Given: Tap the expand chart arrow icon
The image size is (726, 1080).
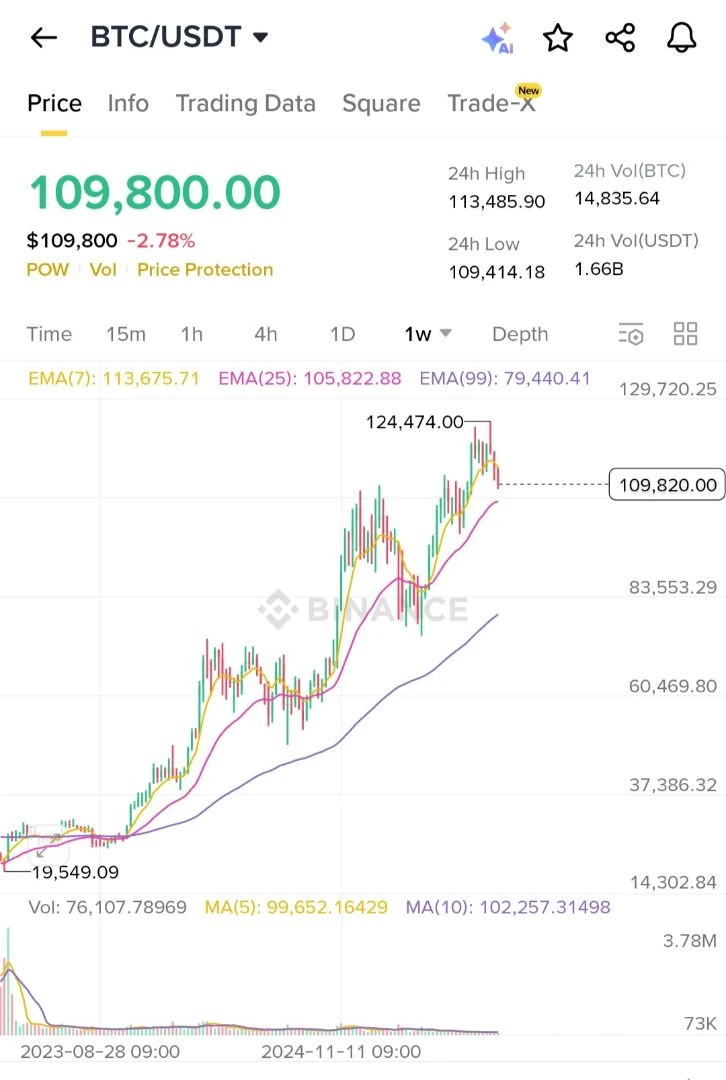Looking at the screenshot, I should 46,842.
